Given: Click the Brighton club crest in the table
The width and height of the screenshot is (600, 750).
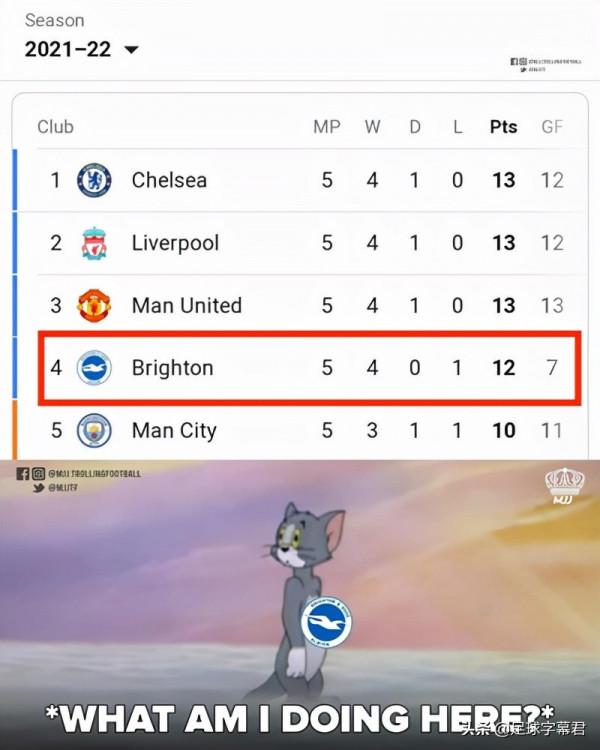Looking at the screenshot, I should [94, 368].
